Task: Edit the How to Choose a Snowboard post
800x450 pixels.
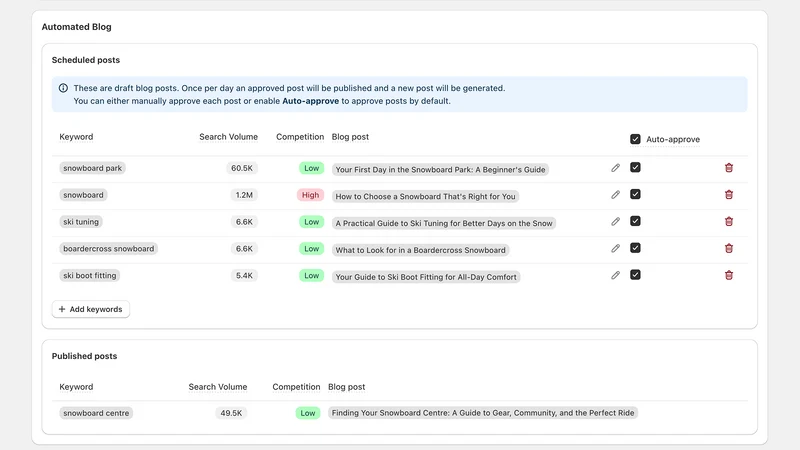Action: (615, 195)
